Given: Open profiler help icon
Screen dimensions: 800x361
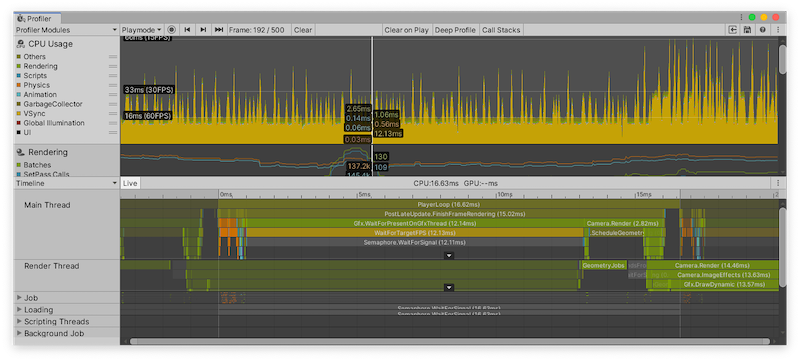Looking at the screenshot, I should coord(762,30).
